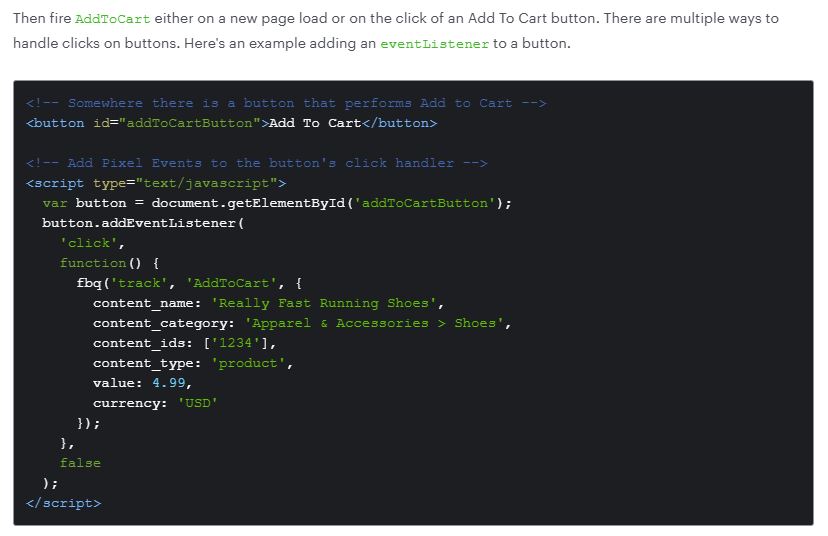
Task: Click the value: 4.99 line
Action: 143,383
